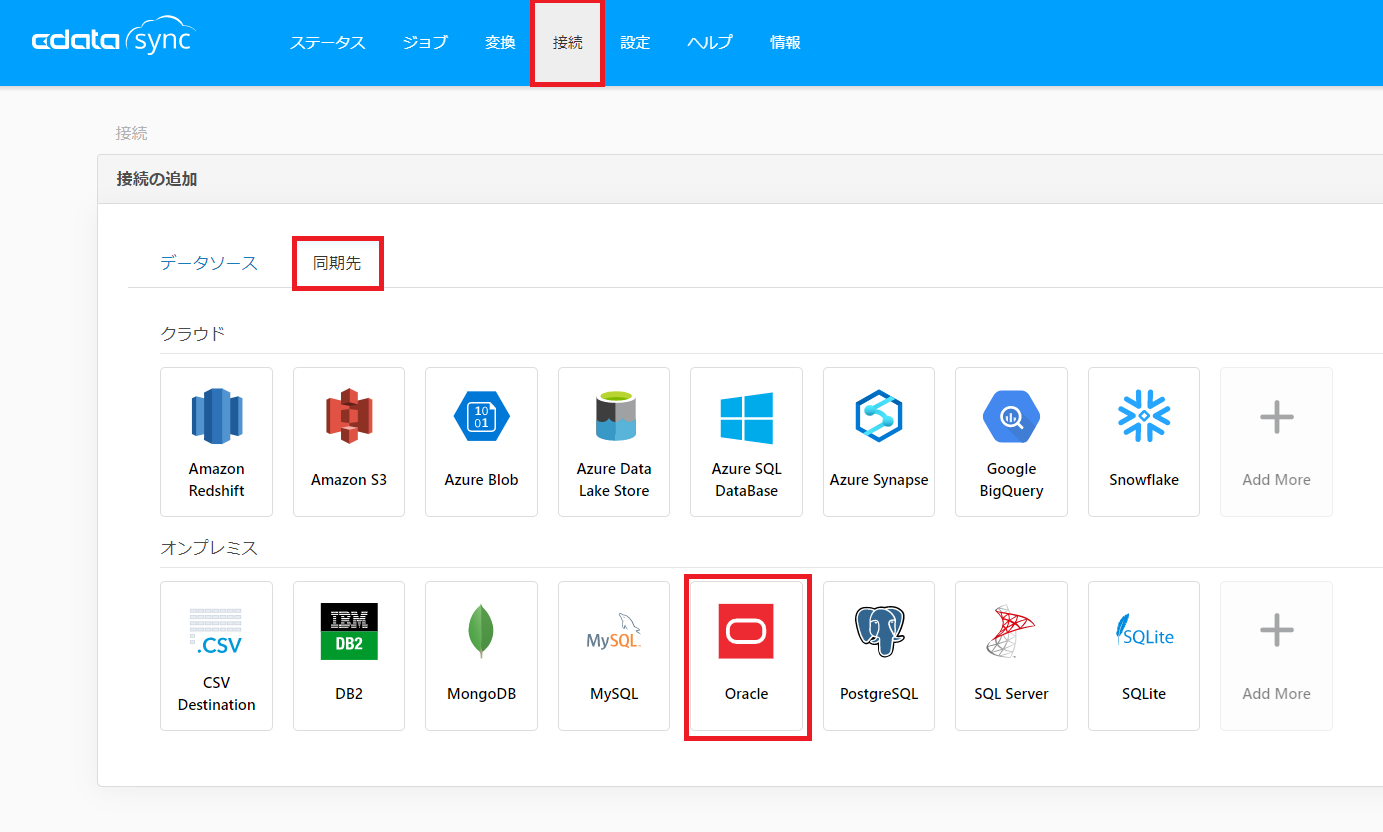The height and width of the screenshot is (832, 1383).
Task: Choose the IBM DB2 connector tile
Action: [349, 656]
